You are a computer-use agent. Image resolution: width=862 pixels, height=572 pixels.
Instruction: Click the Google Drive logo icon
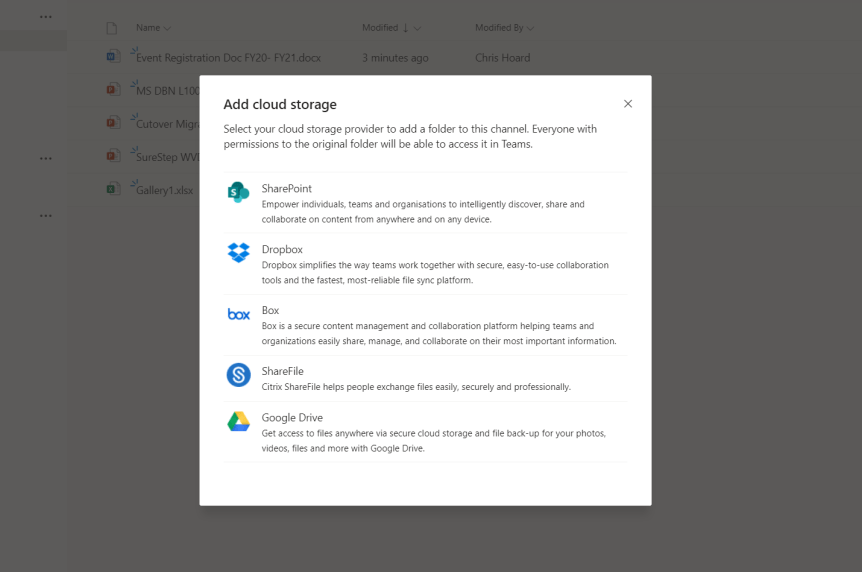click(238, 422)
